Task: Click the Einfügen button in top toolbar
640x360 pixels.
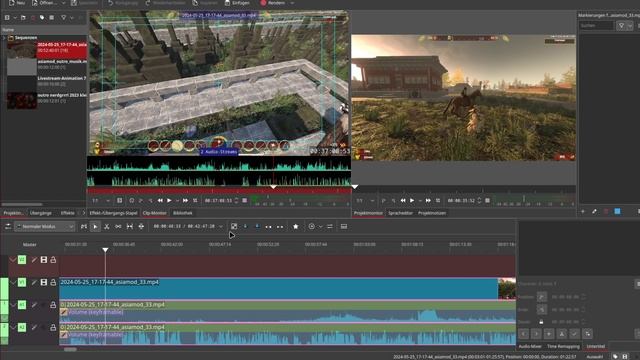Action: [237, 3]
